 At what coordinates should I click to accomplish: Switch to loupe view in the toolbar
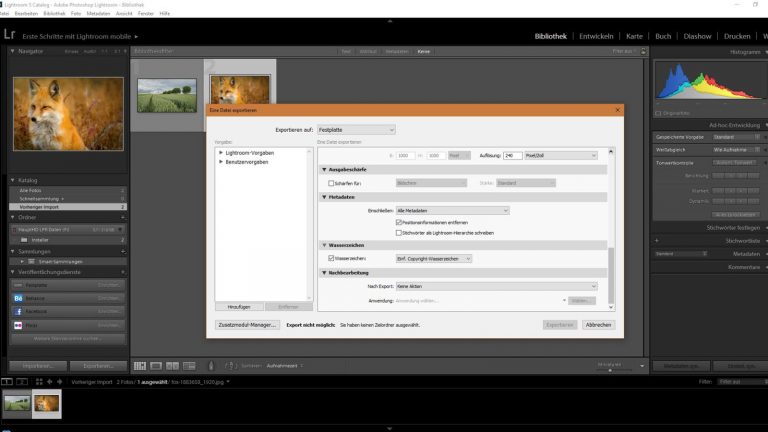[x=157, y=366]
